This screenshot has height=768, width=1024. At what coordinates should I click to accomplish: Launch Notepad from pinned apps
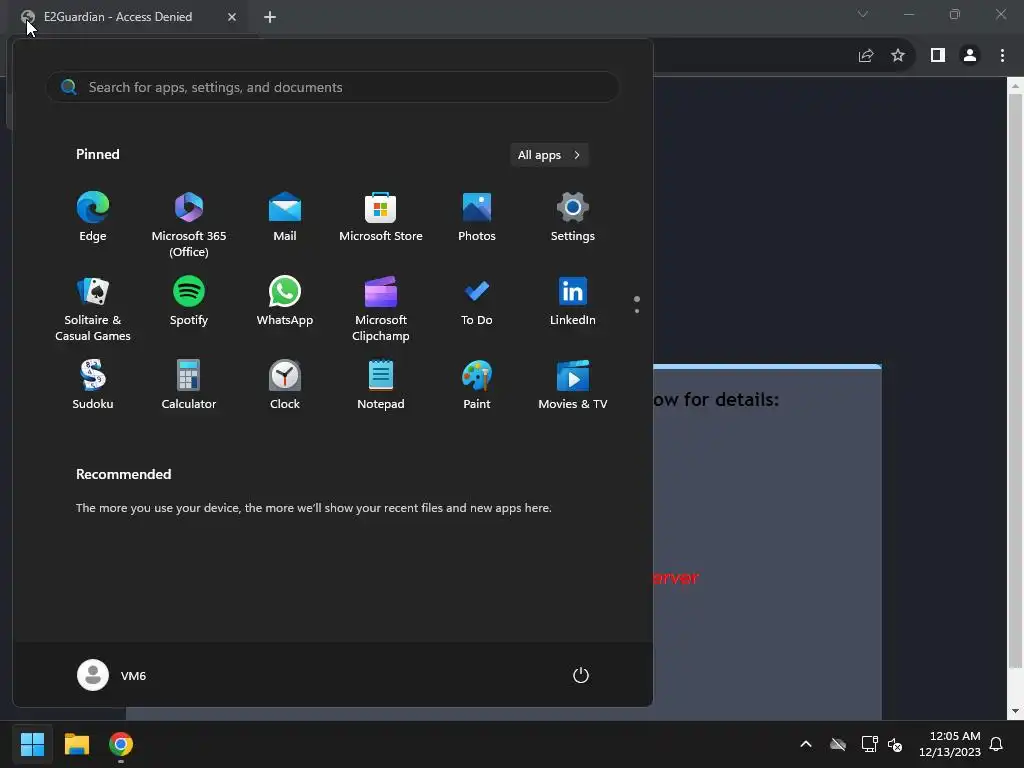tap(381, 385)
